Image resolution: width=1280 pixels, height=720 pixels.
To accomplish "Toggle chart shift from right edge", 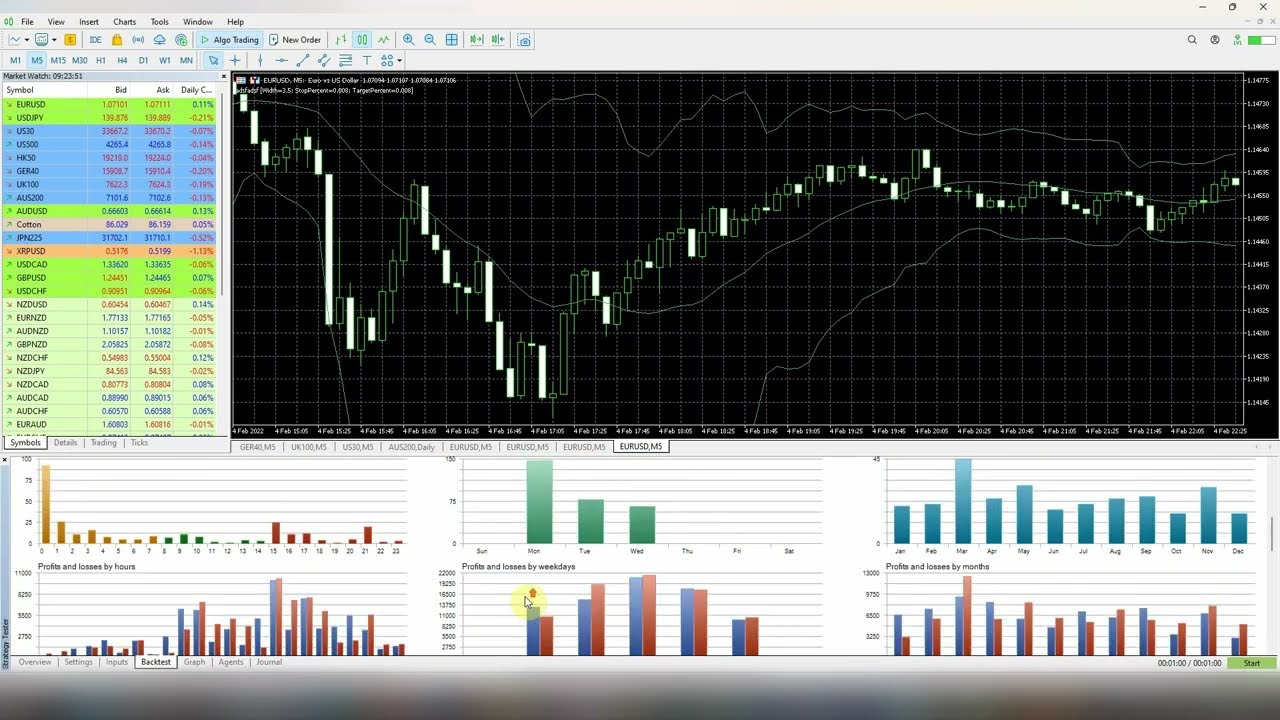I will tap(498, 40).
